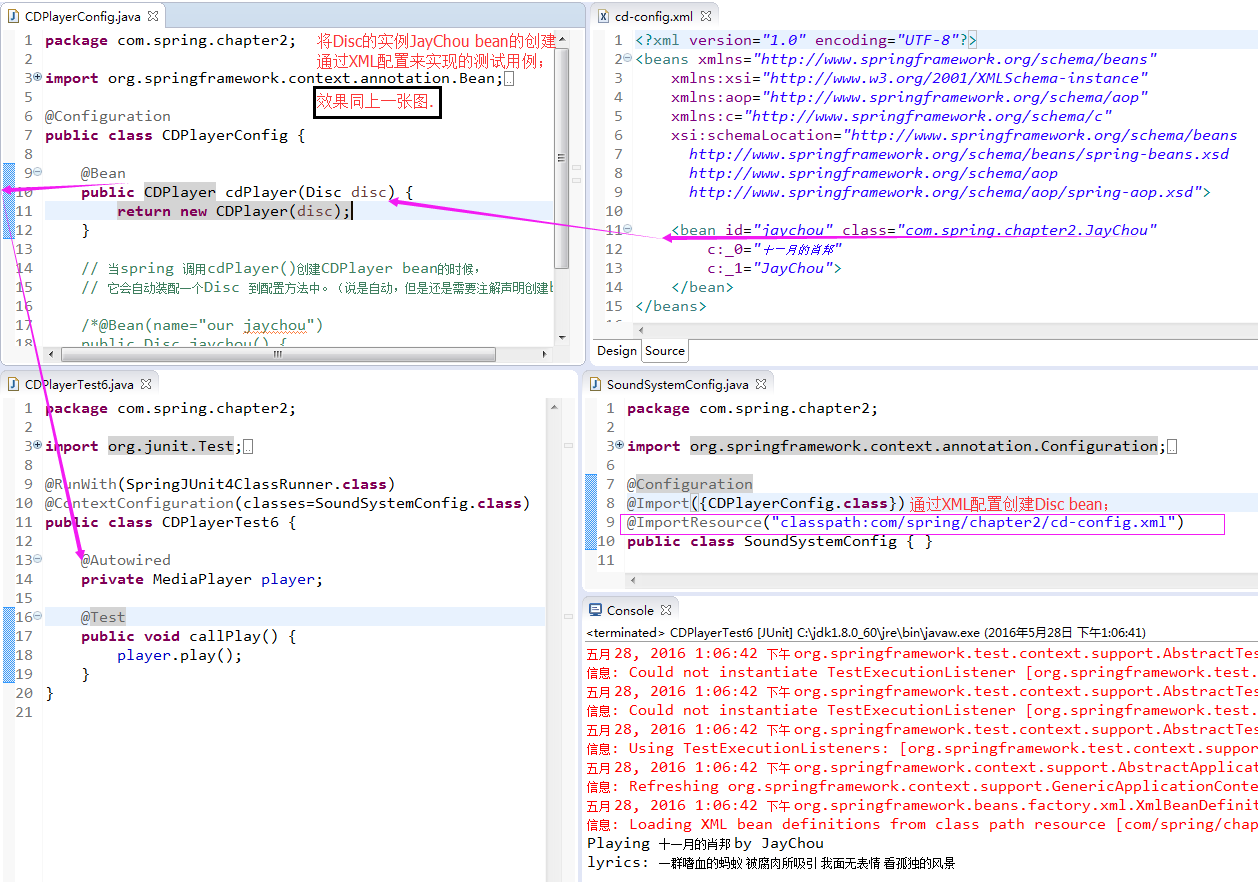Click folded-imports placeholder box after org.junit.Test import
Viewport: 1258px width, 882px height.
pyautogui.click(x=248, y=447)
